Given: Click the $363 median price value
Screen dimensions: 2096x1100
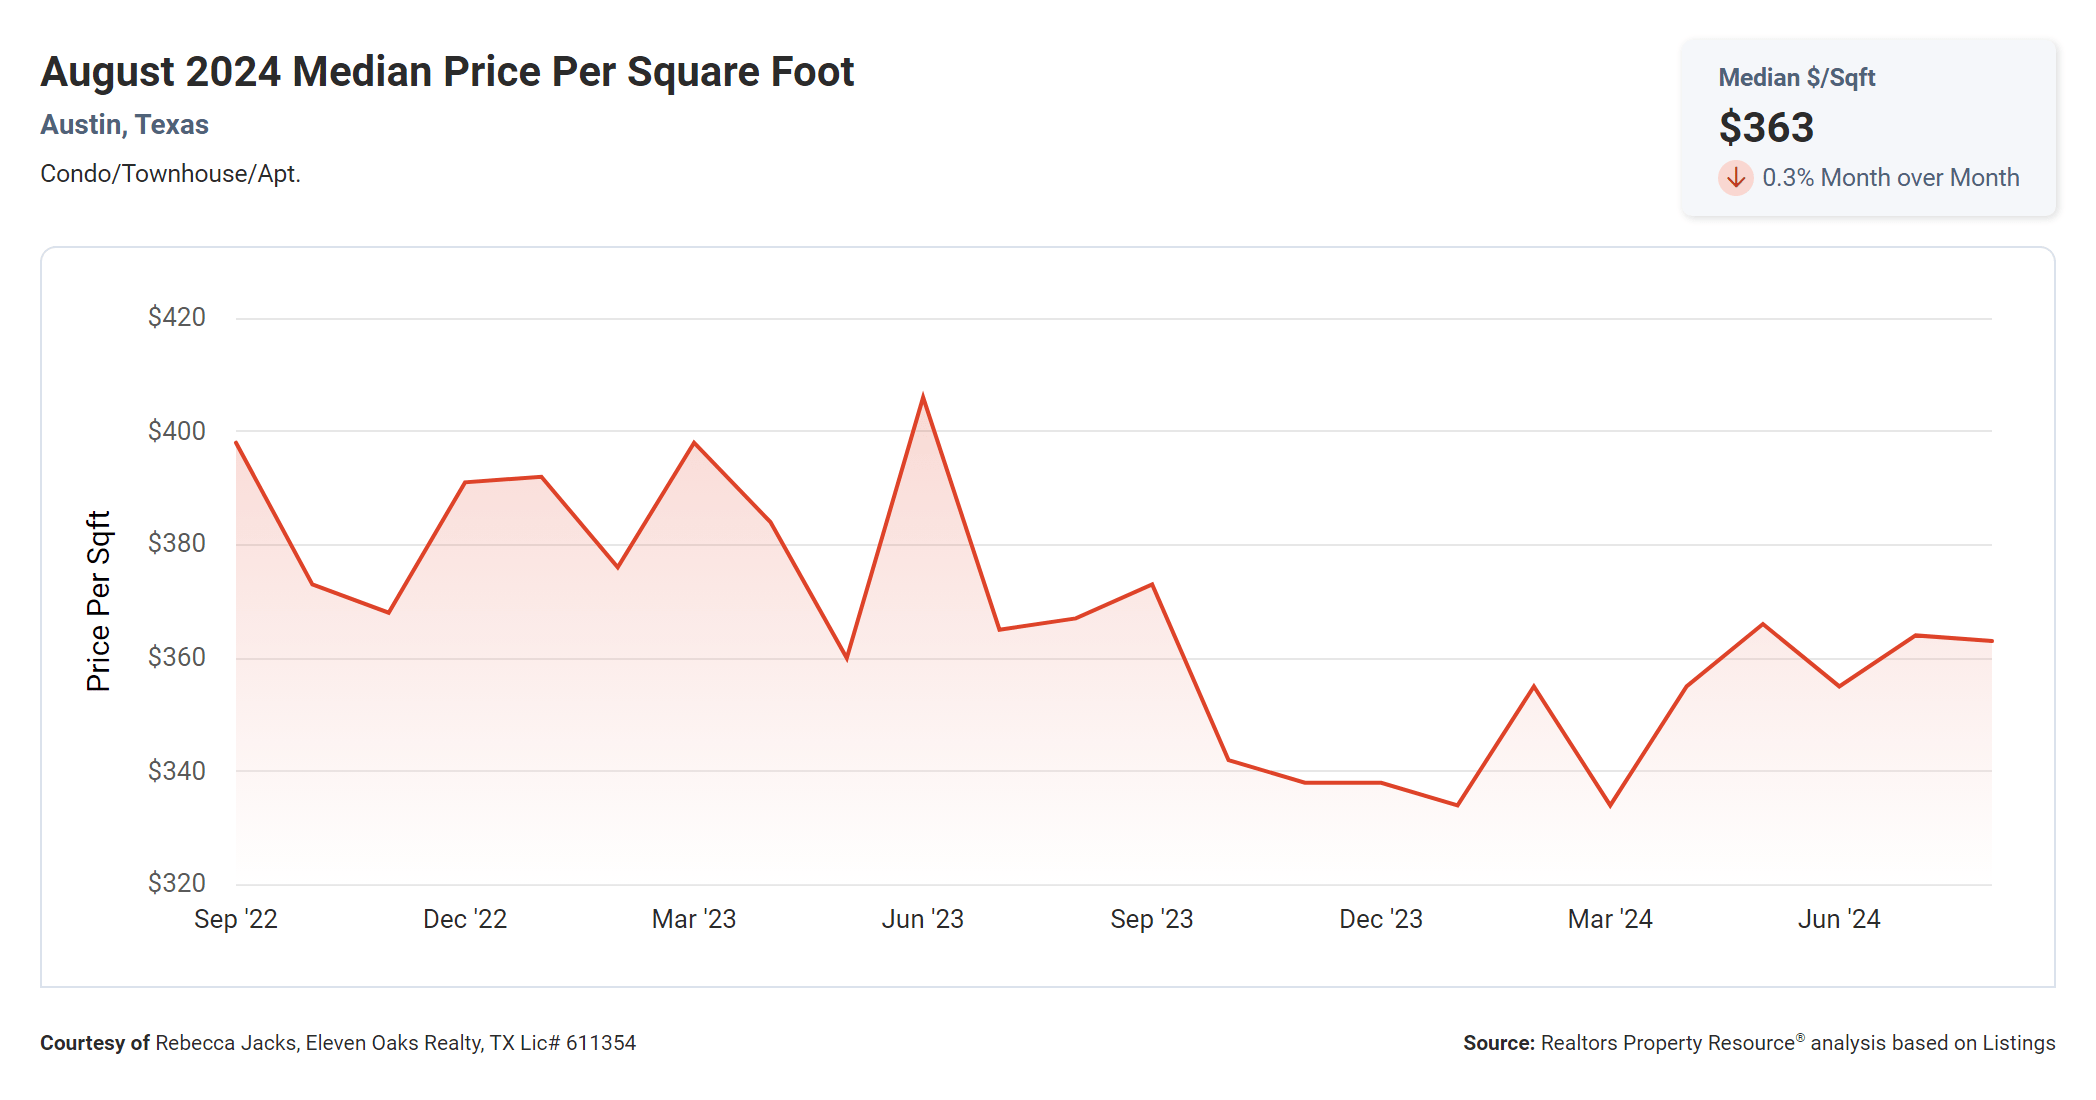Looking at the screenshot, I should [1766, 128].
